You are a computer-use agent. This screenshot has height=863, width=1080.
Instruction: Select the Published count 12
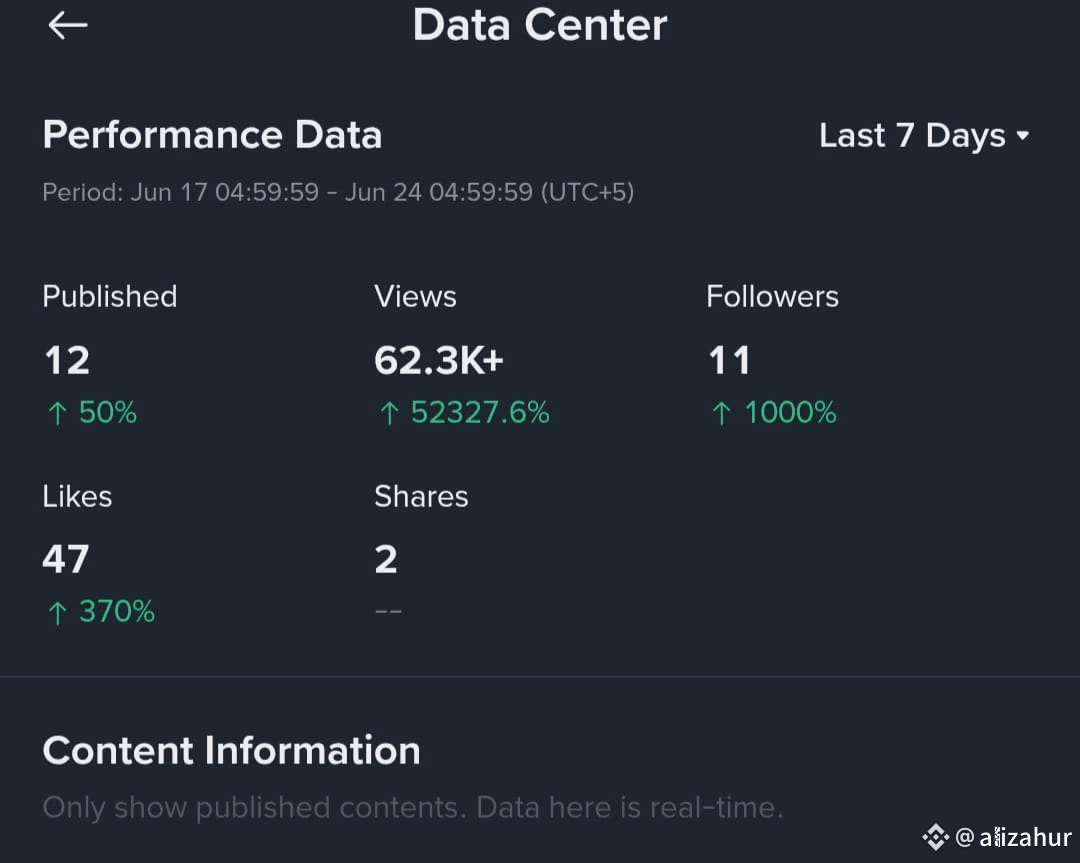pos(67,360)
